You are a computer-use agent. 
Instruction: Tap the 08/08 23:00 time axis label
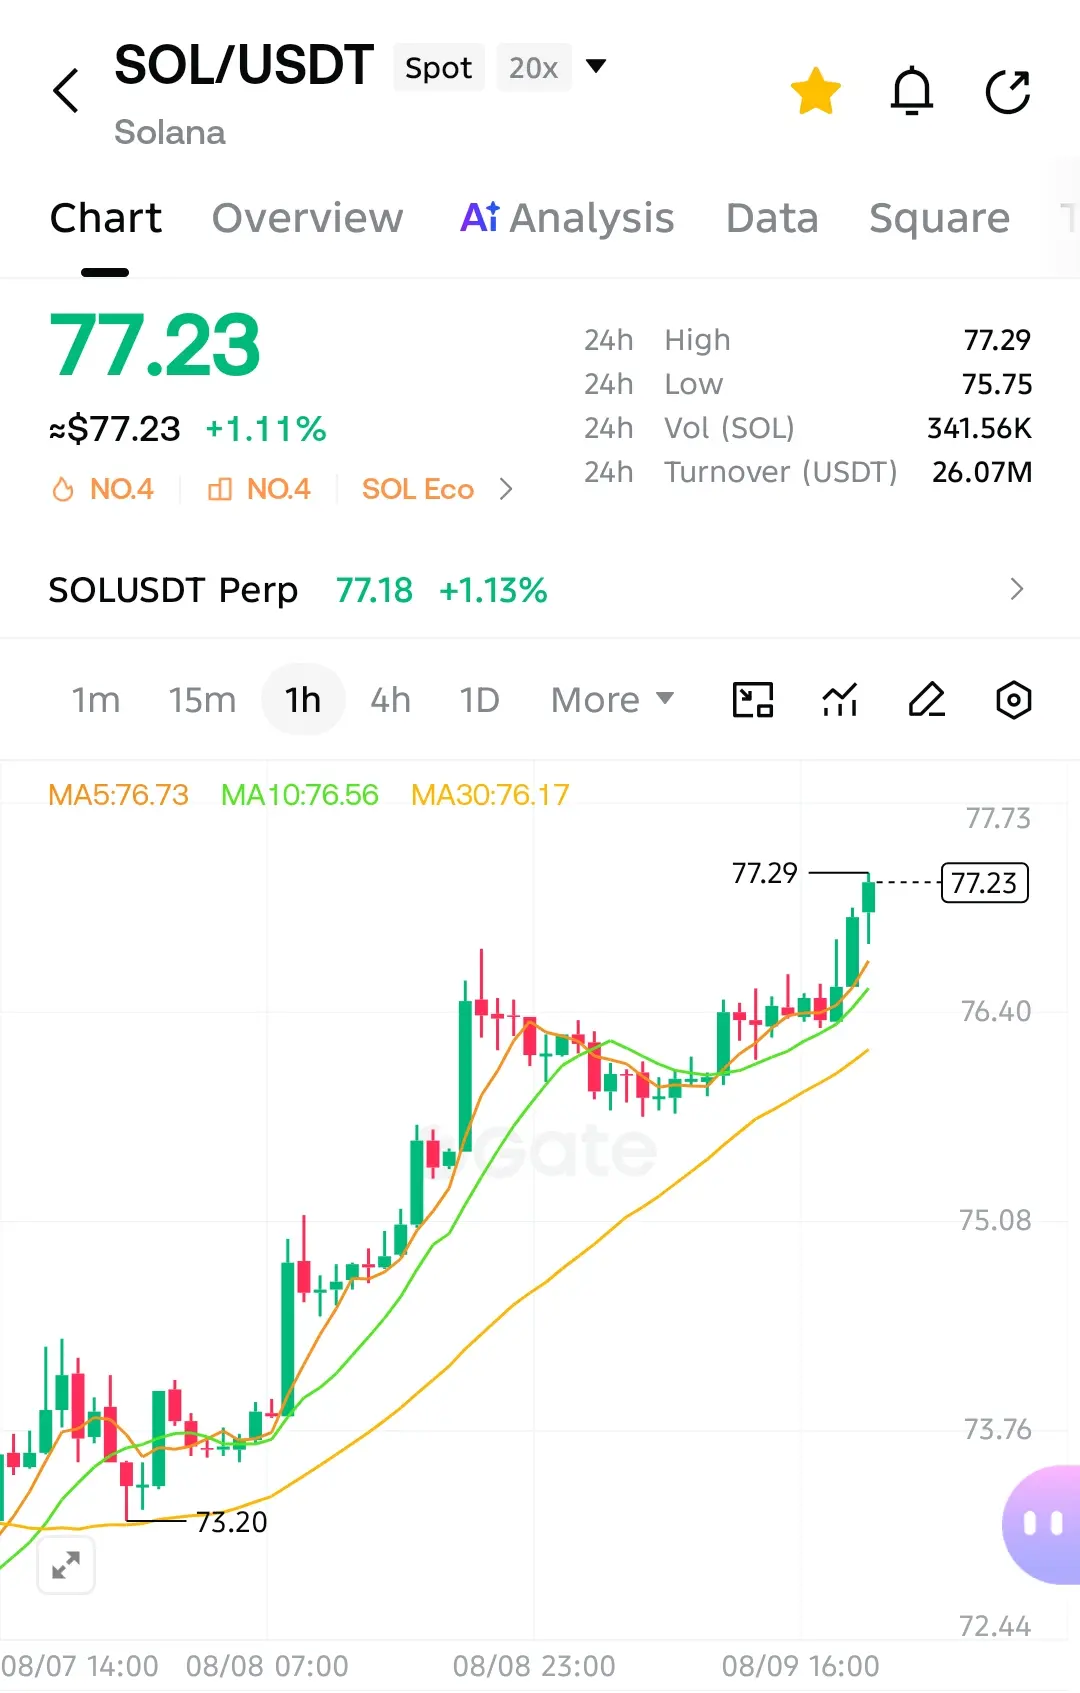point(534,1666)
